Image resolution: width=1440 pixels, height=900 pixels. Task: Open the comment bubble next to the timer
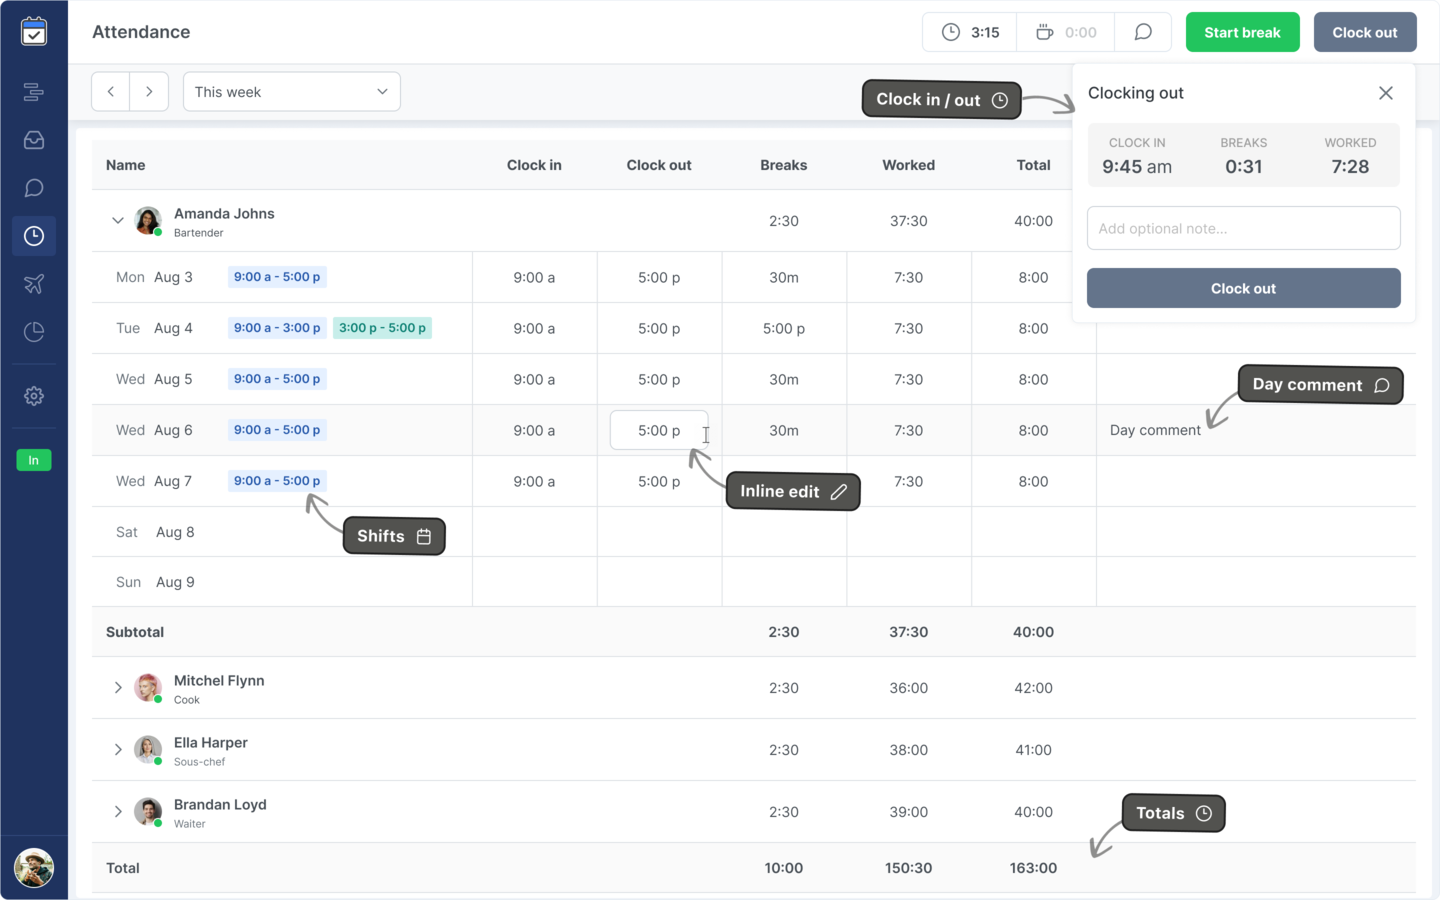click(1143, 32)
